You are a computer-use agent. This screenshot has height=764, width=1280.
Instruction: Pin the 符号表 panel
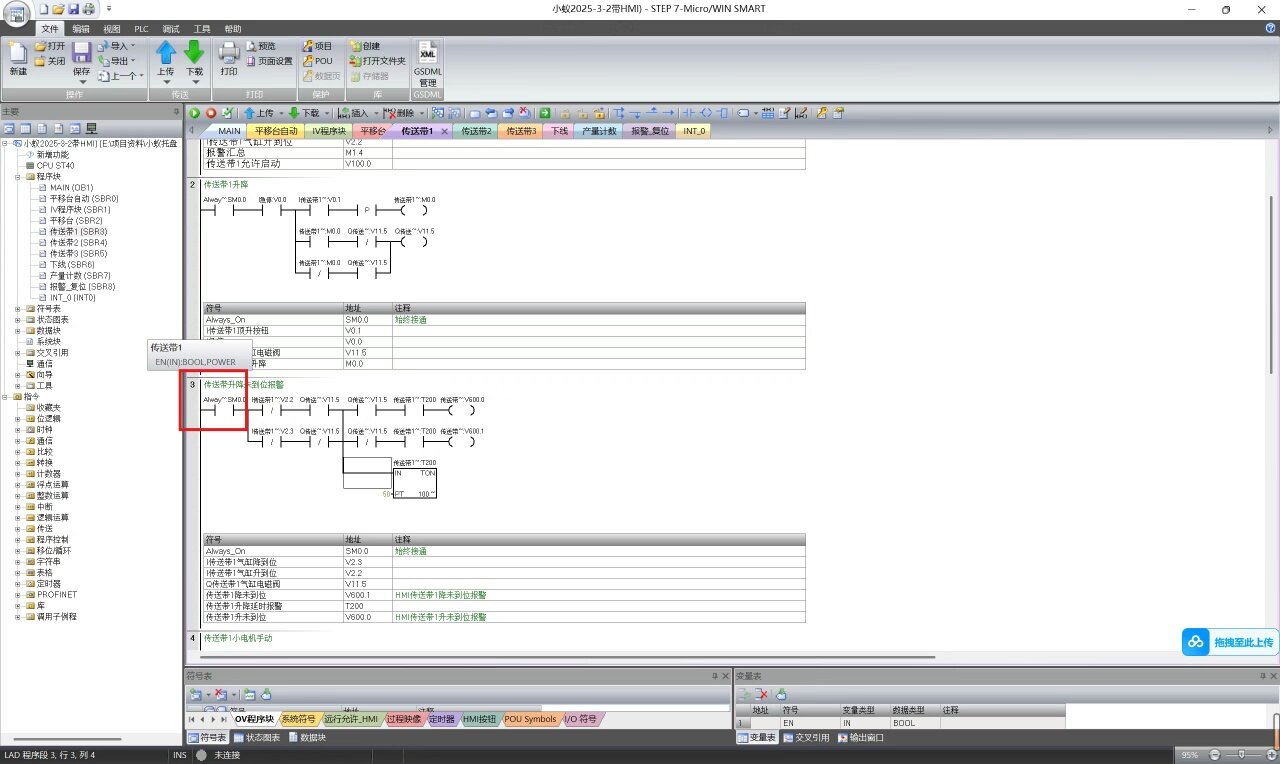click(714, 676)
